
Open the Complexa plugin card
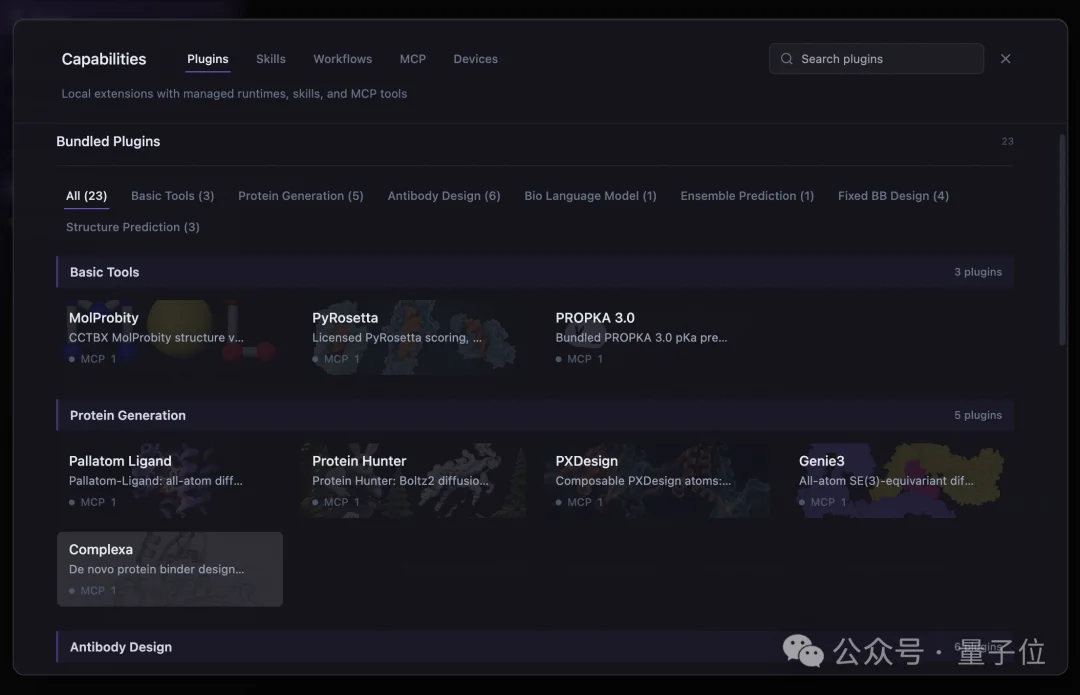pos(169,569)
